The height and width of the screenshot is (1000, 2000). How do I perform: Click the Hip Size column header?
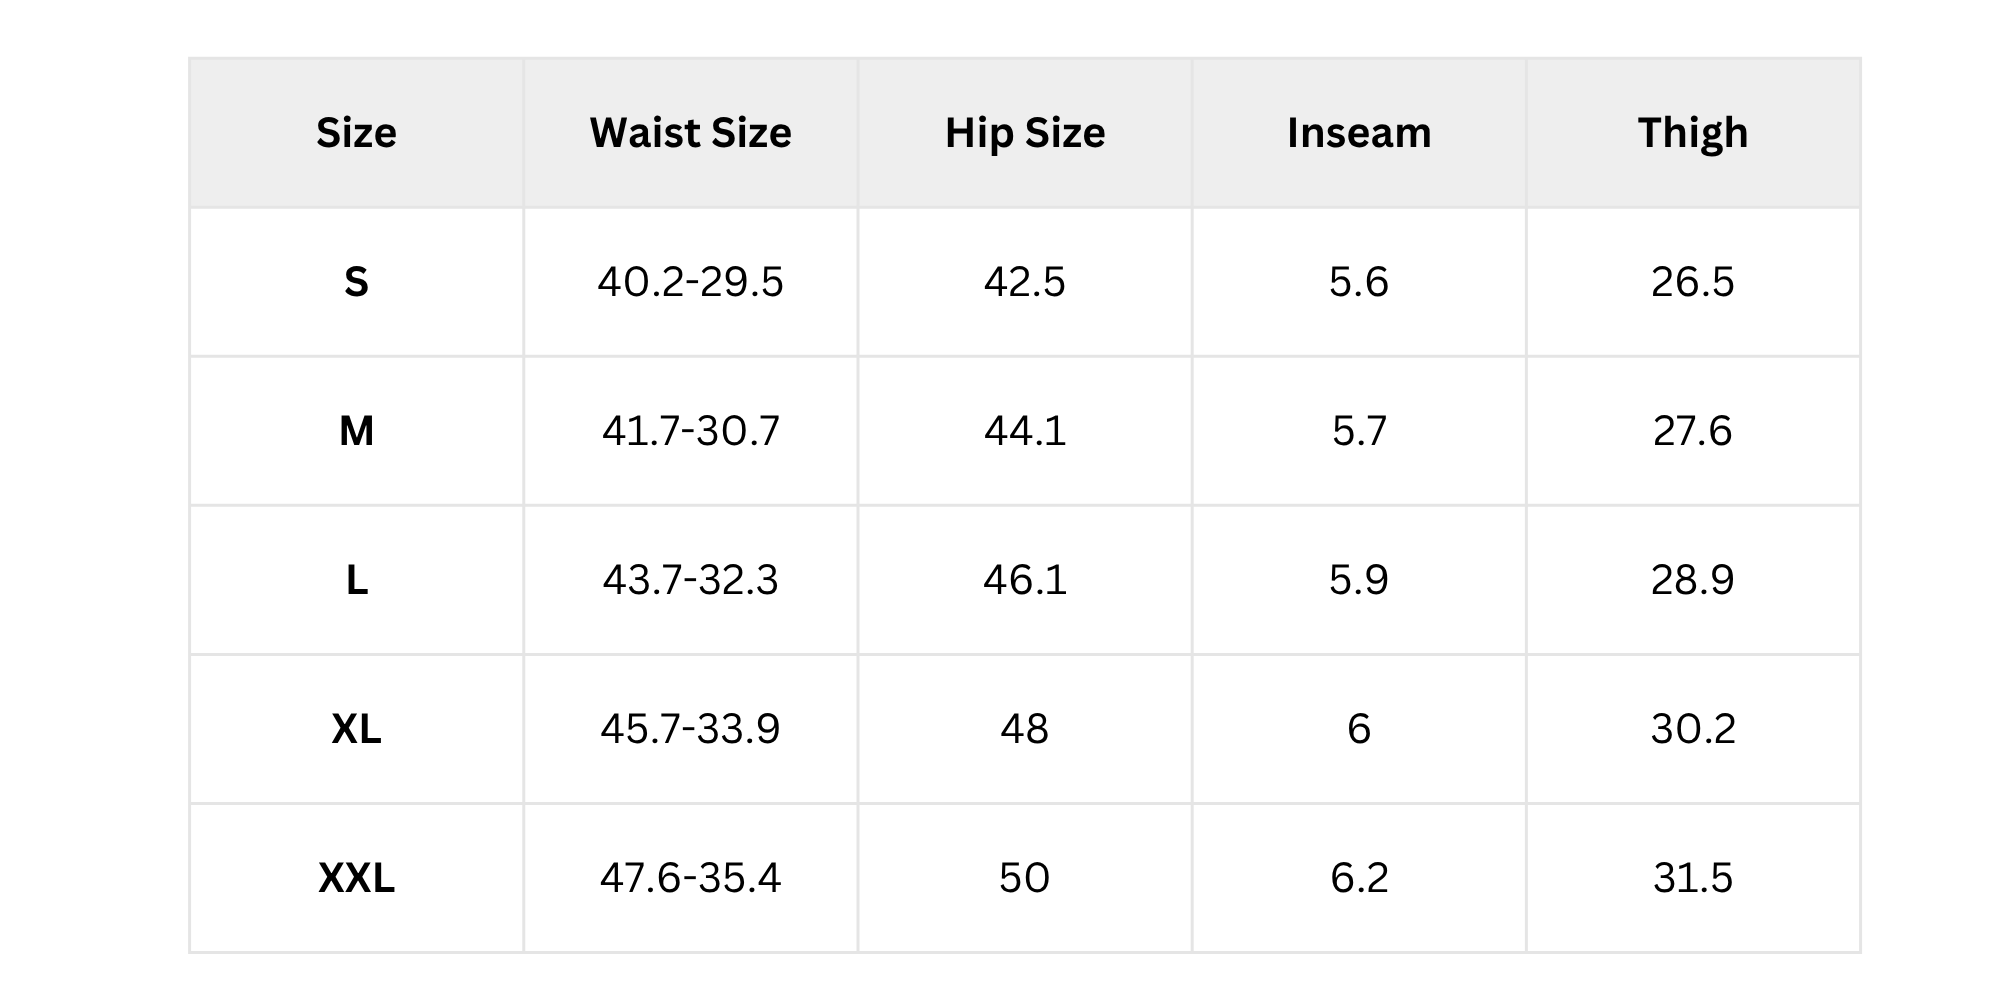click(1025, 133)
